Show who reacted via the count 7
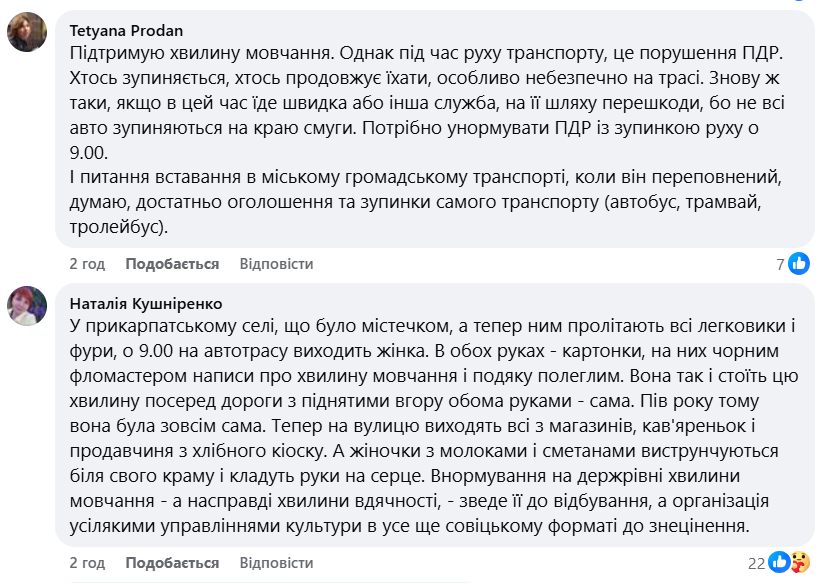This screenshot has width=832, height=583. click(x=780, y=264)
